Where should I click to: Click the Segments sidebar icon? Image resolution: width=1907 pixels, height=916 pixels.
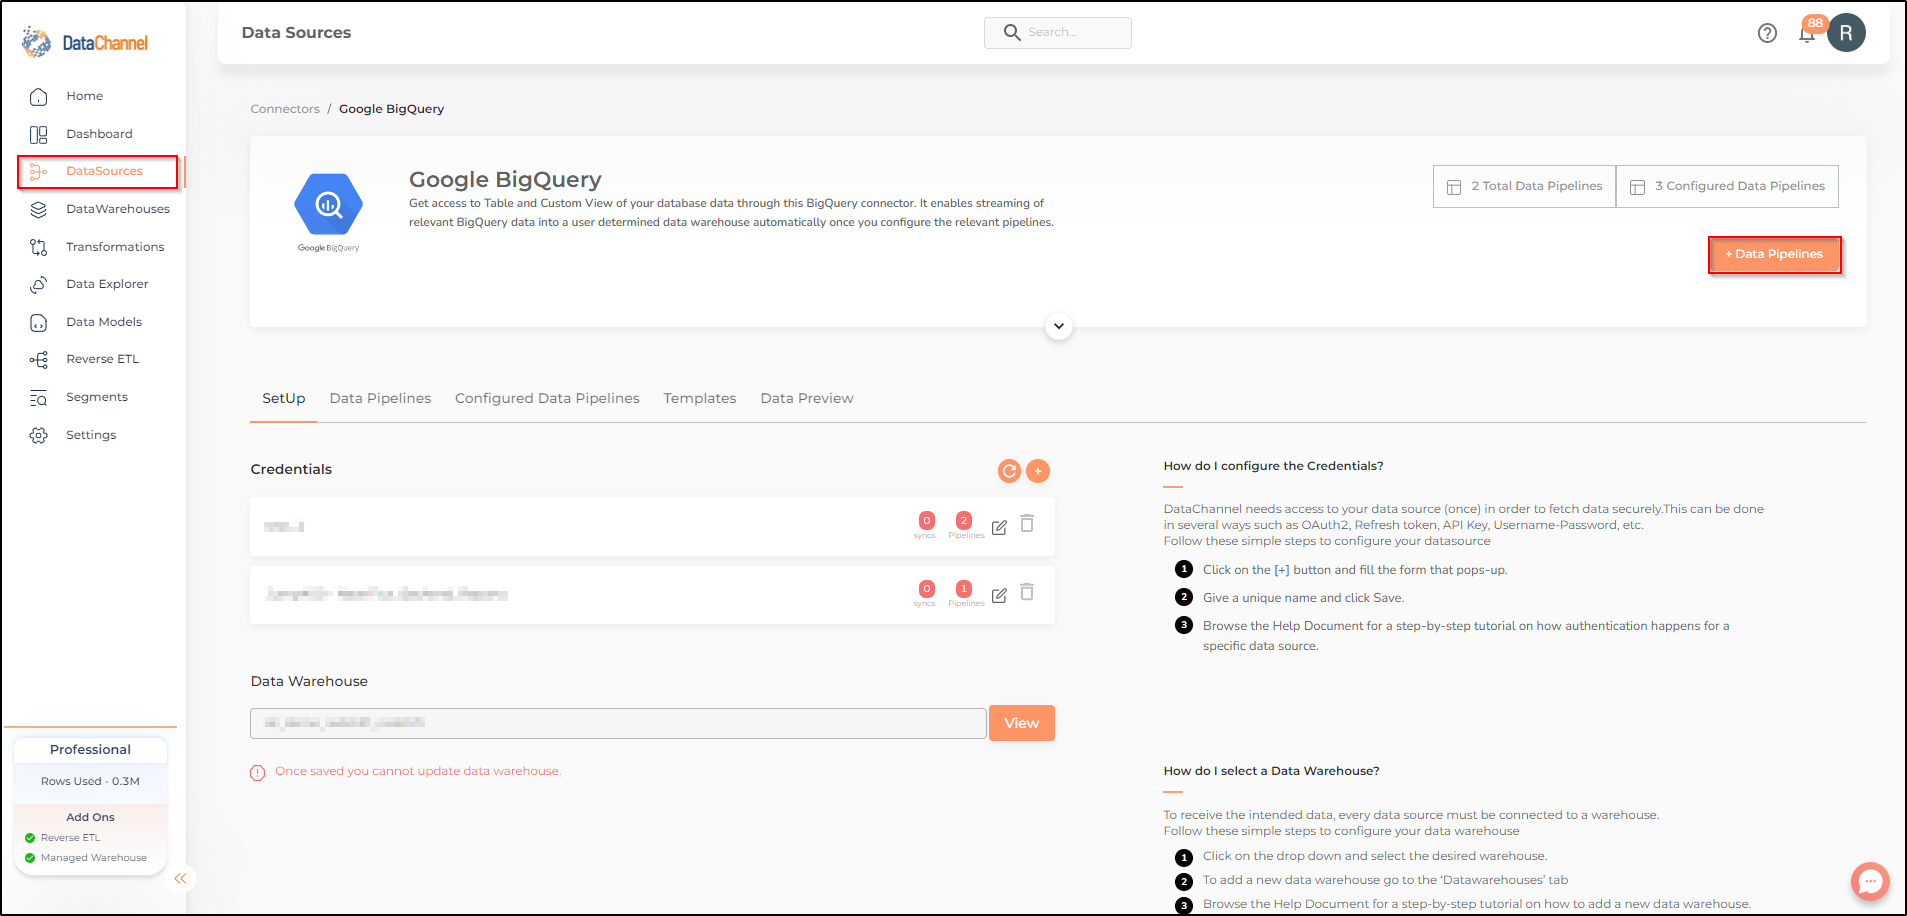click(x=38, y=398)
